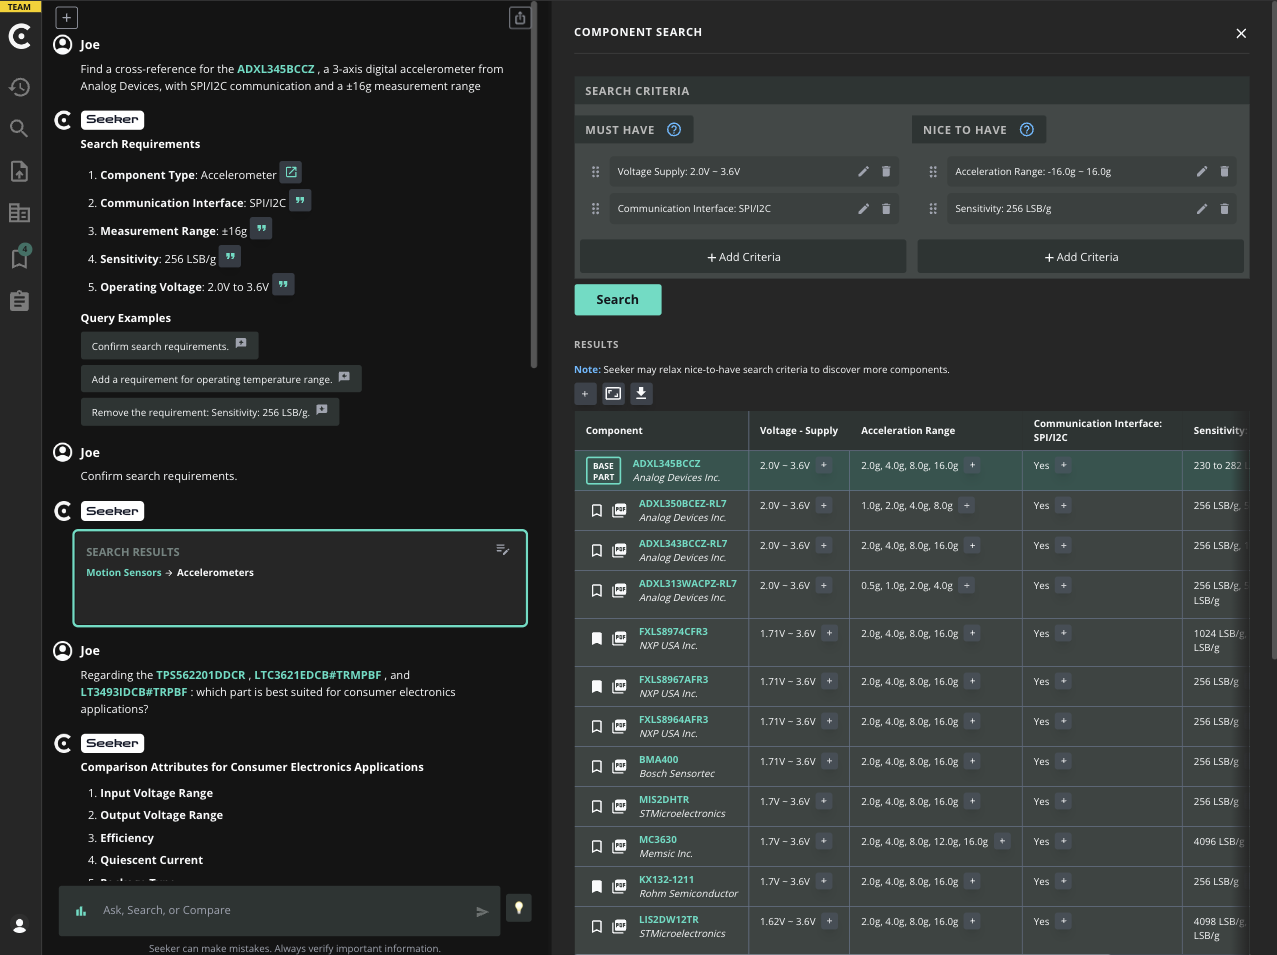Bookmark the FXLS8964AFR3 row
The width and height of the screenshot is (1277, 955).
point(597,726)
